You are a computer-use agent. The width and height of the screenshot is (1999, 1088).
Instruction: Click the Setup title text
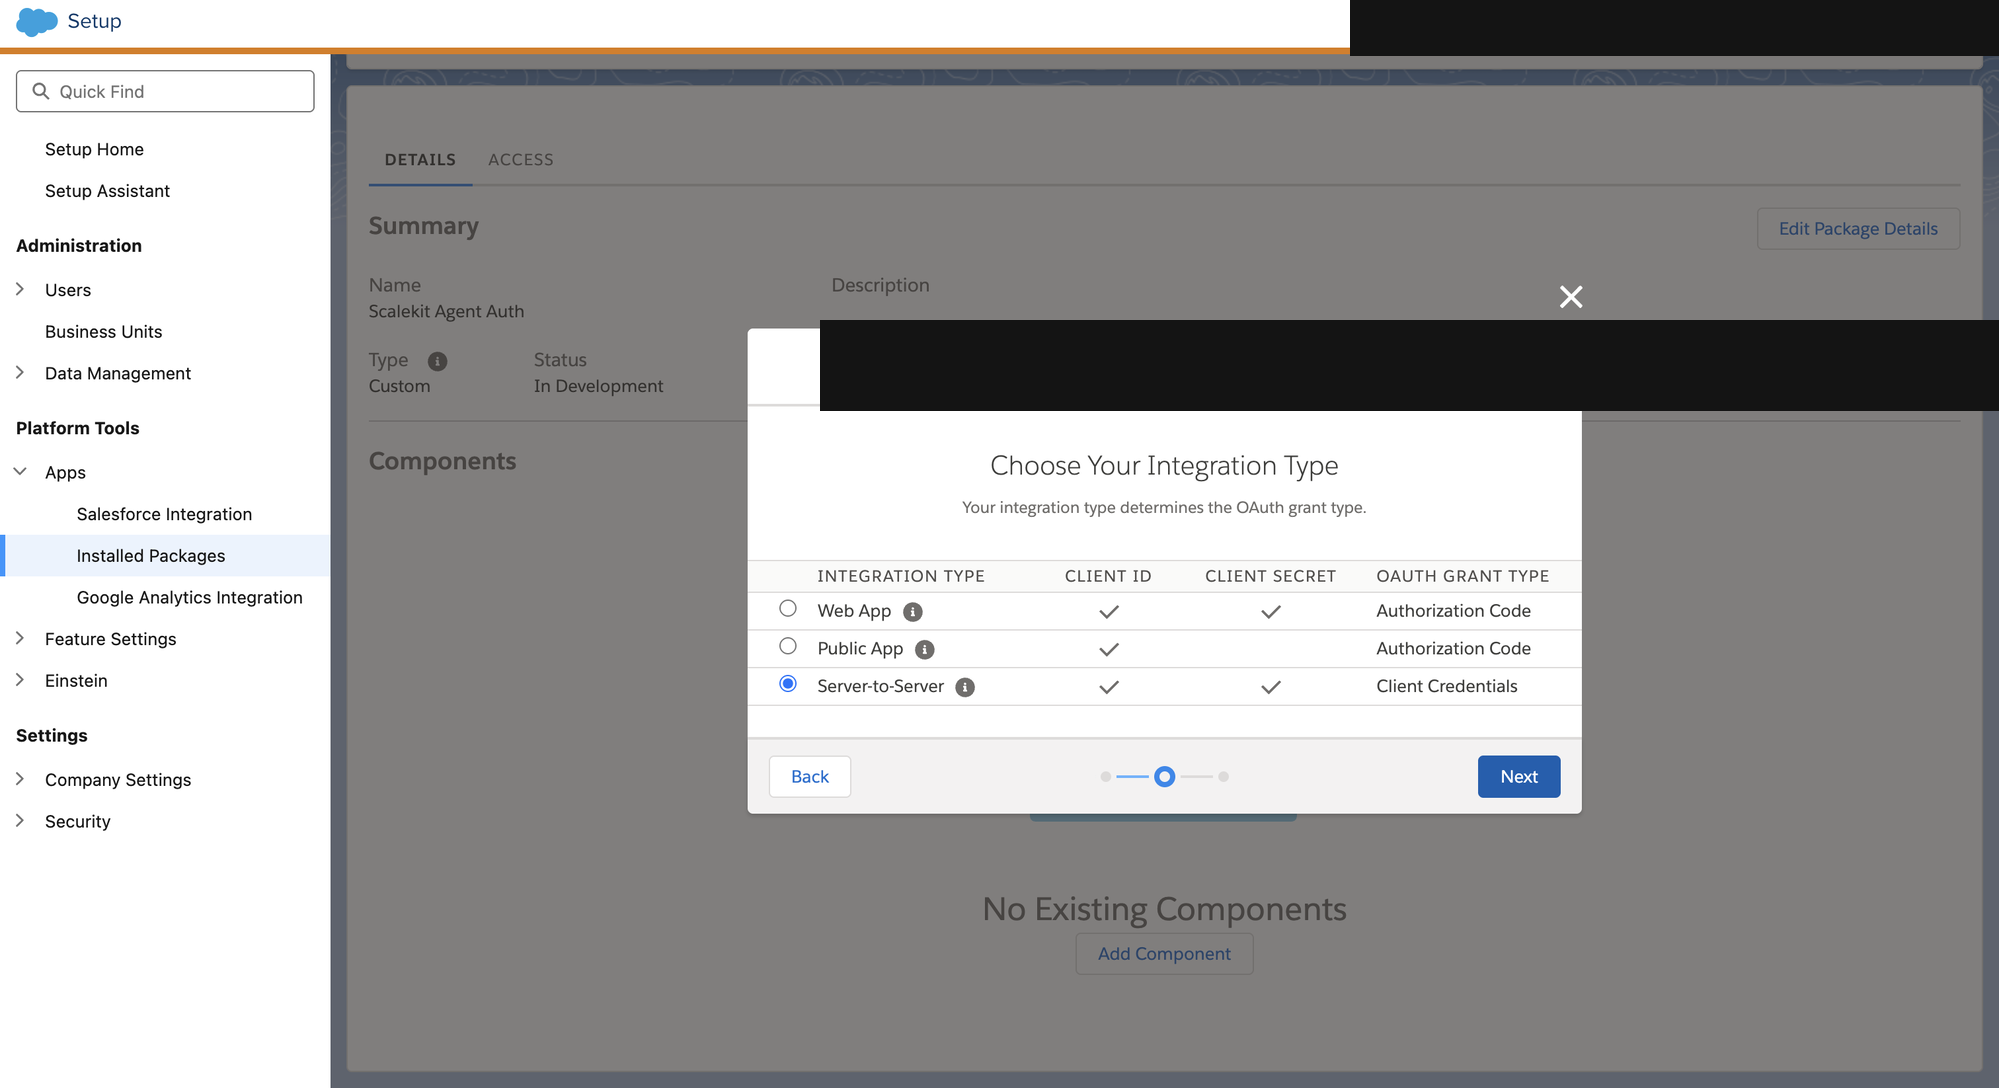[94, 21]
